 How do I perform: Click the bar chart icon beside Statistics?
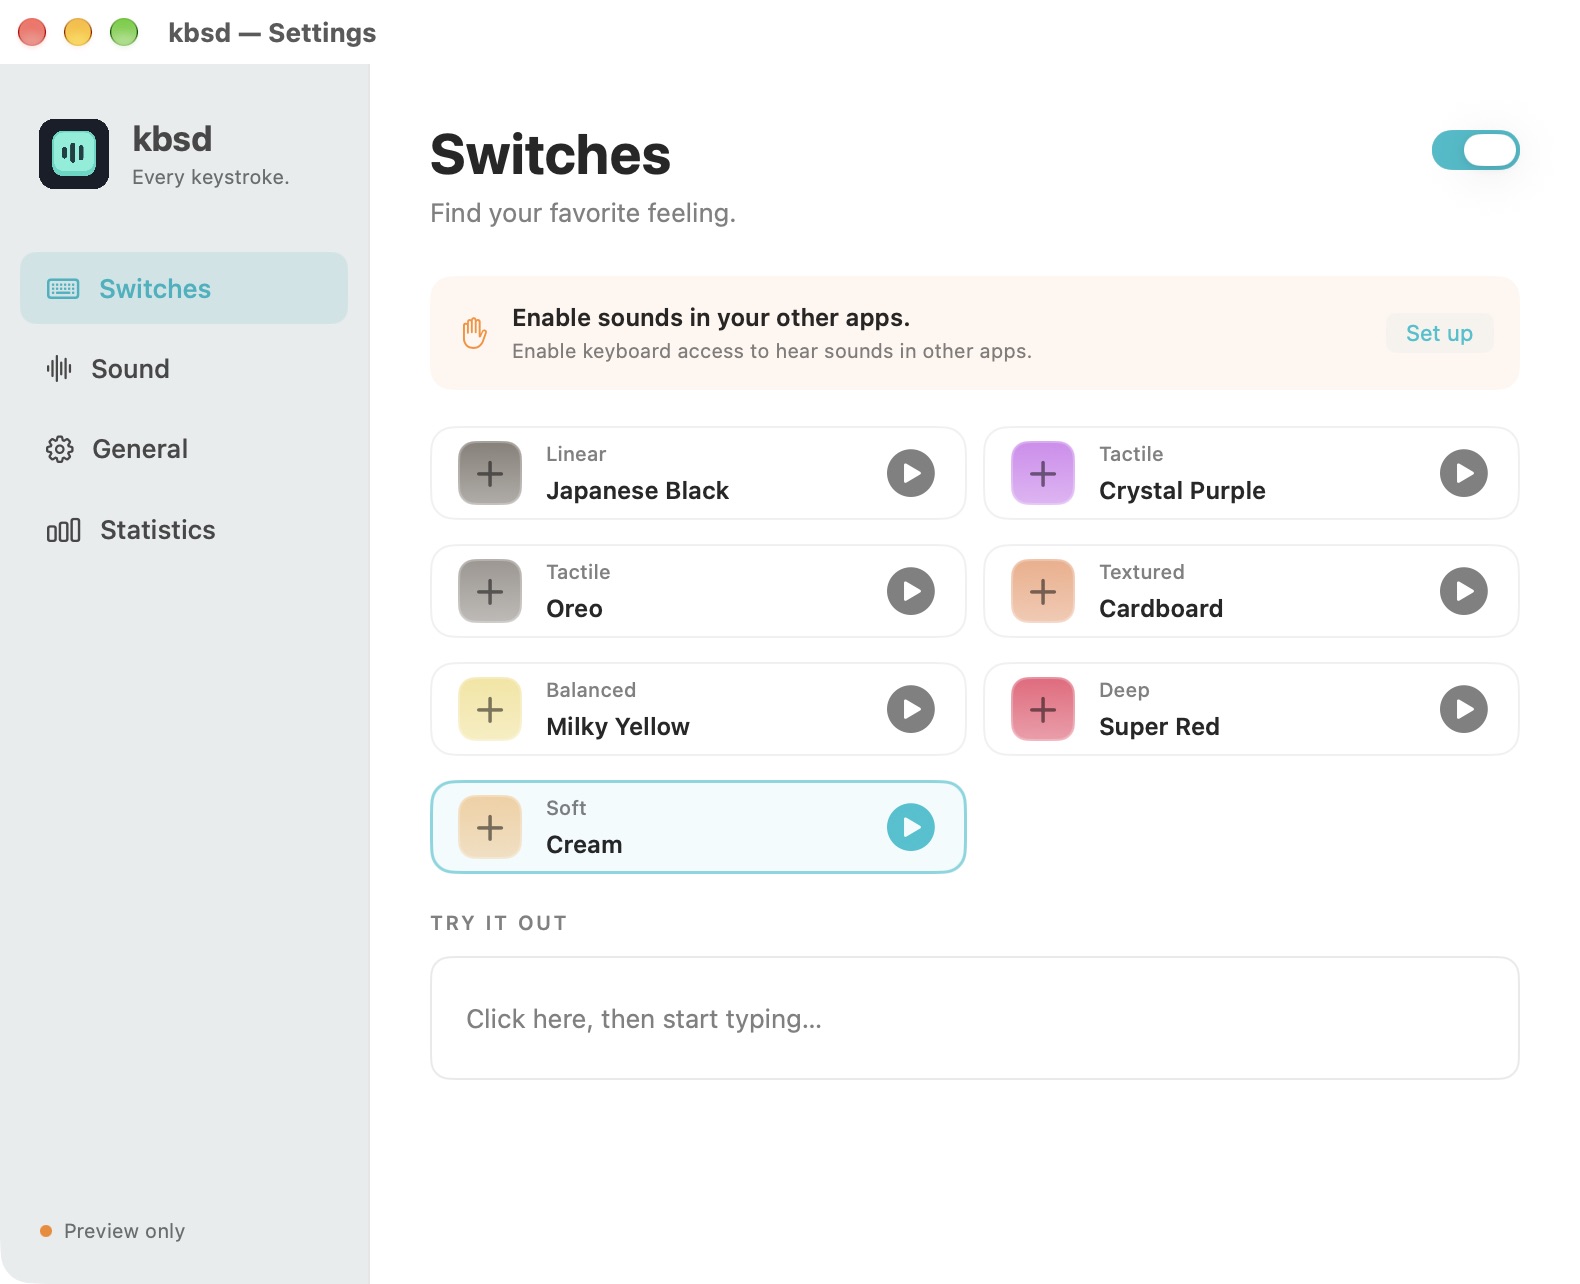tap(63, 530)
